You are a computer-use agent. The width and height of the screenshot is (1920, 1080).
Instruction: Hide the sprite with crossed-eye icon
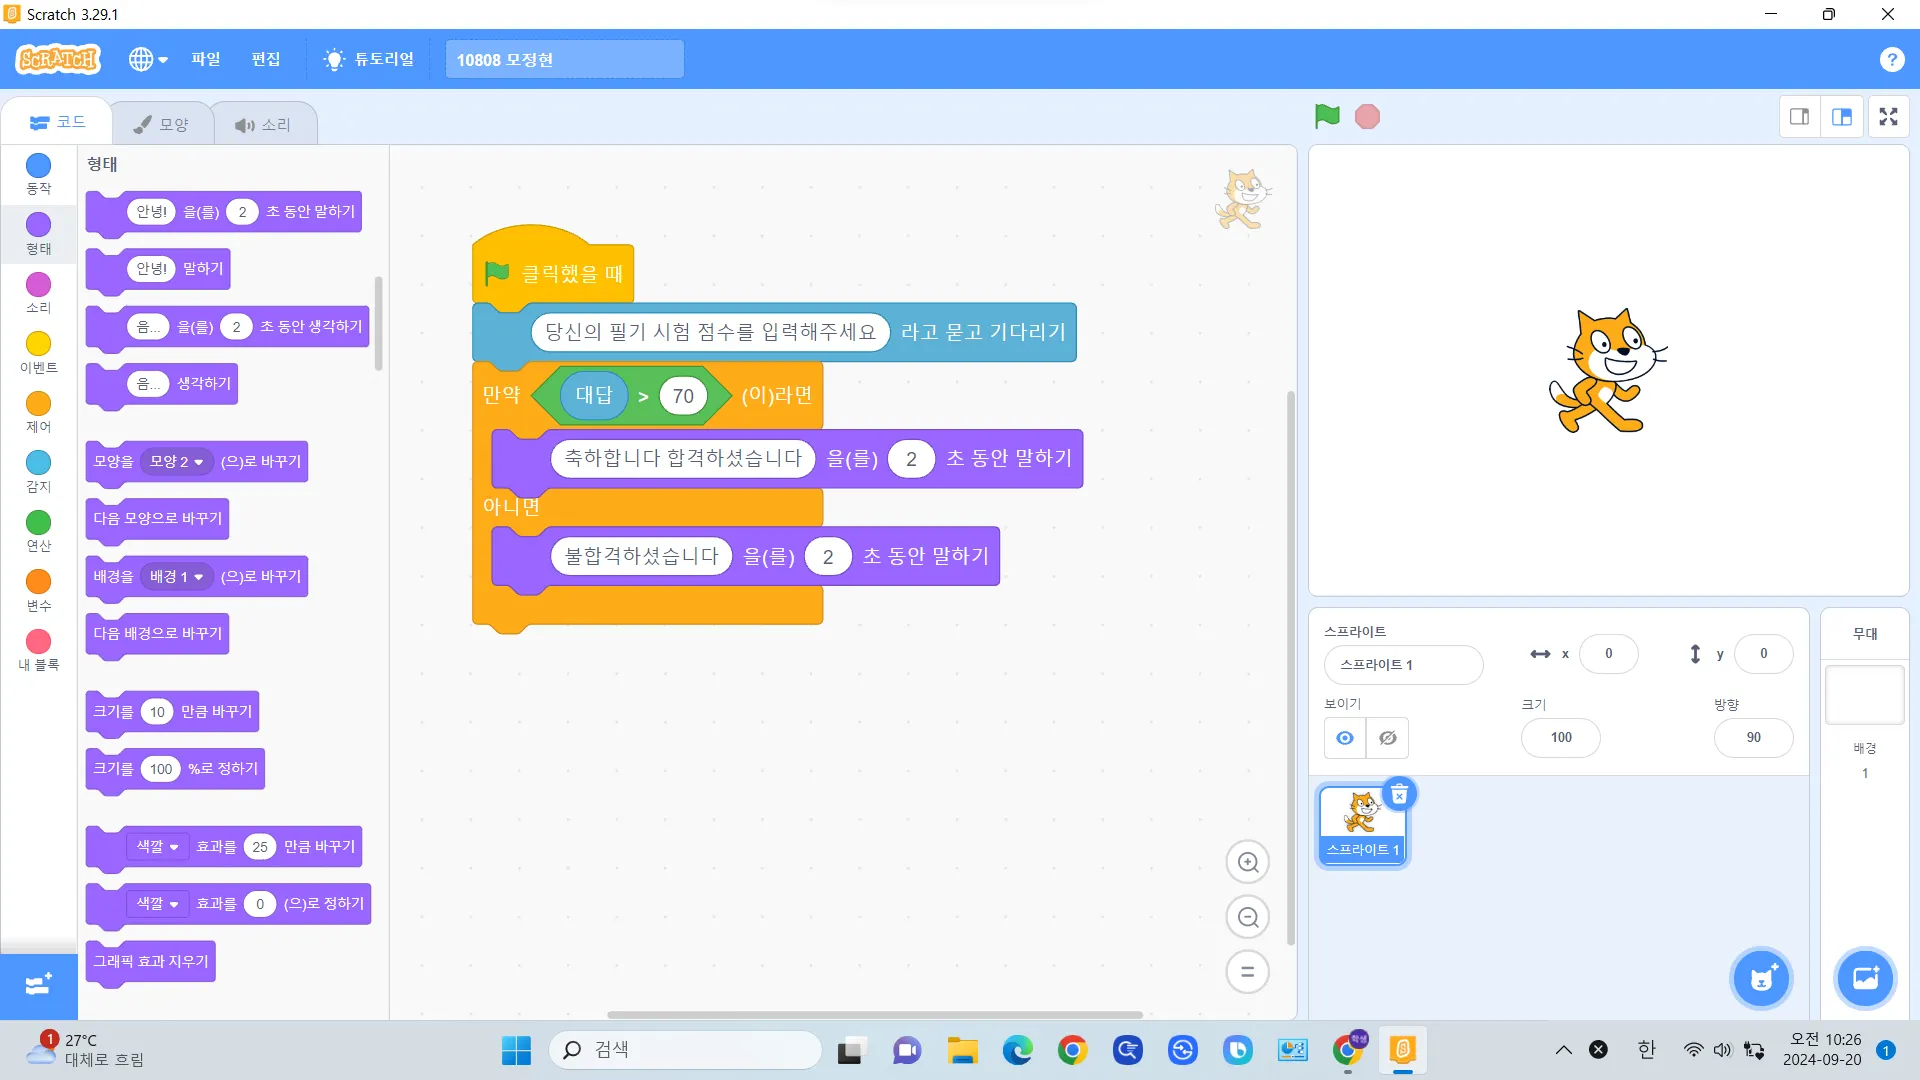(1388, 738)
